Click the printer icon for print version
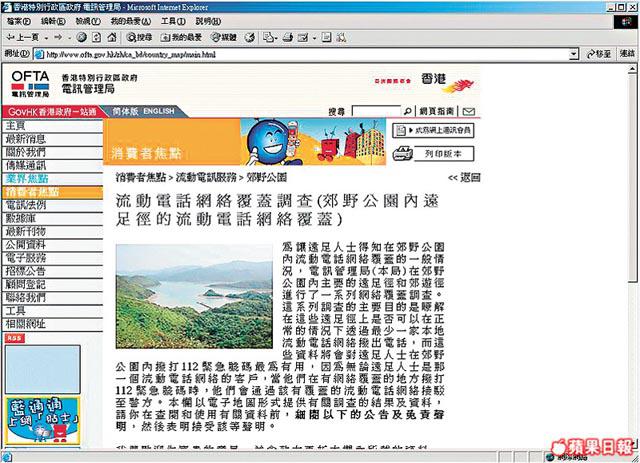This screenshot has width=640, height=463. 401,155
